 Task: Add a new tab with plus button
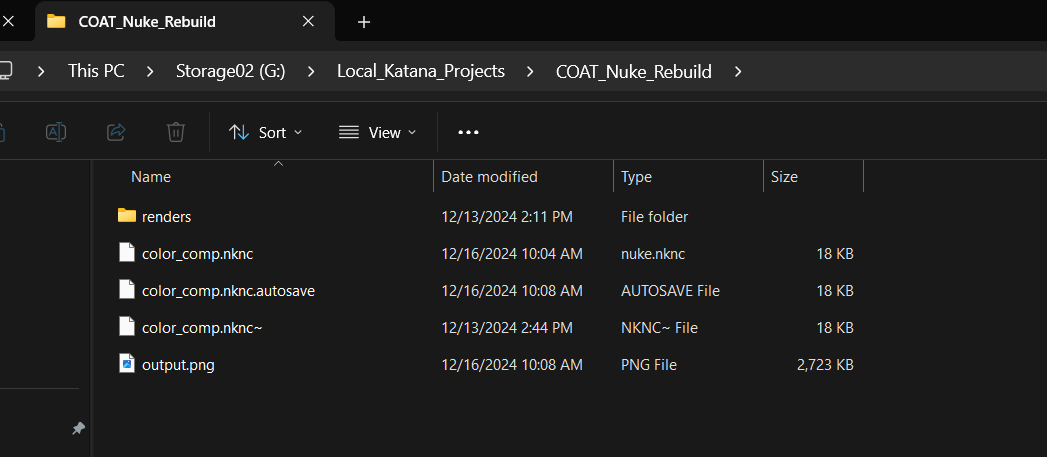(364, 21)
